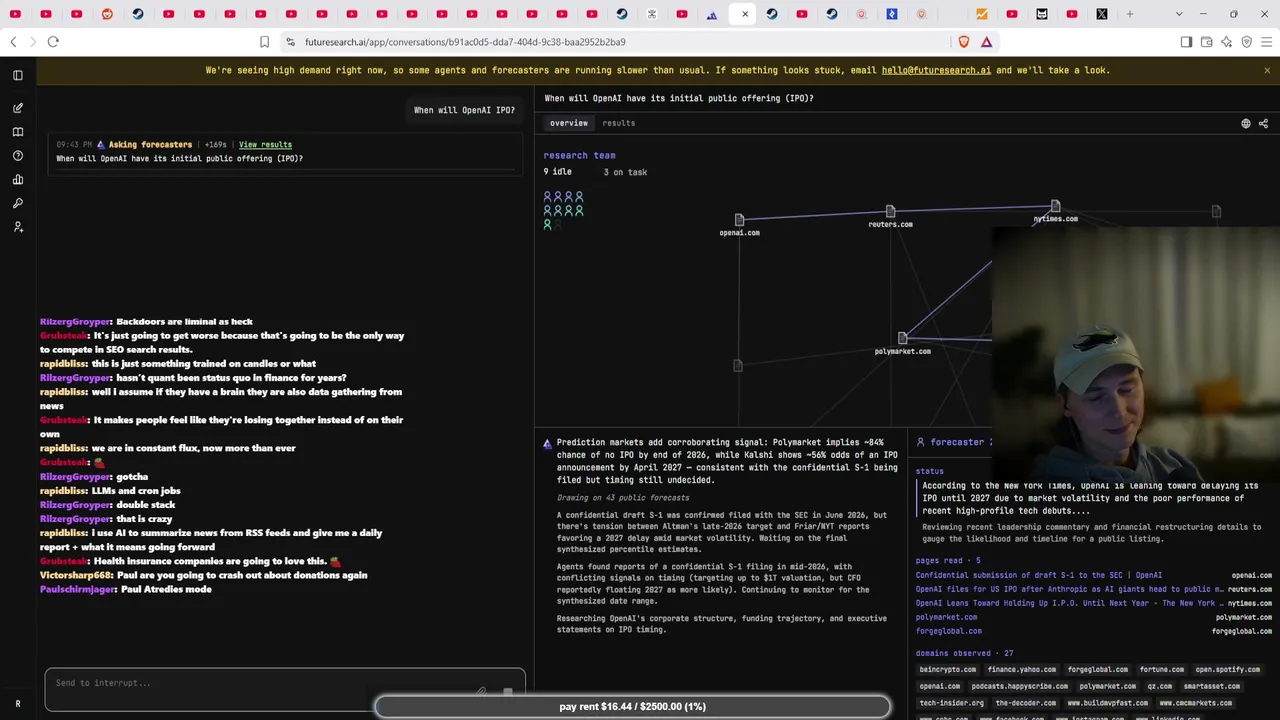Select the polymarket.com document node

902,339
